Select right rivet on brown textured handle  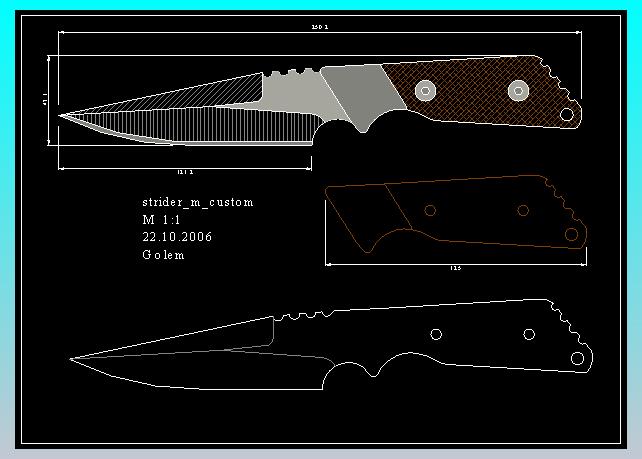point(518,90)
